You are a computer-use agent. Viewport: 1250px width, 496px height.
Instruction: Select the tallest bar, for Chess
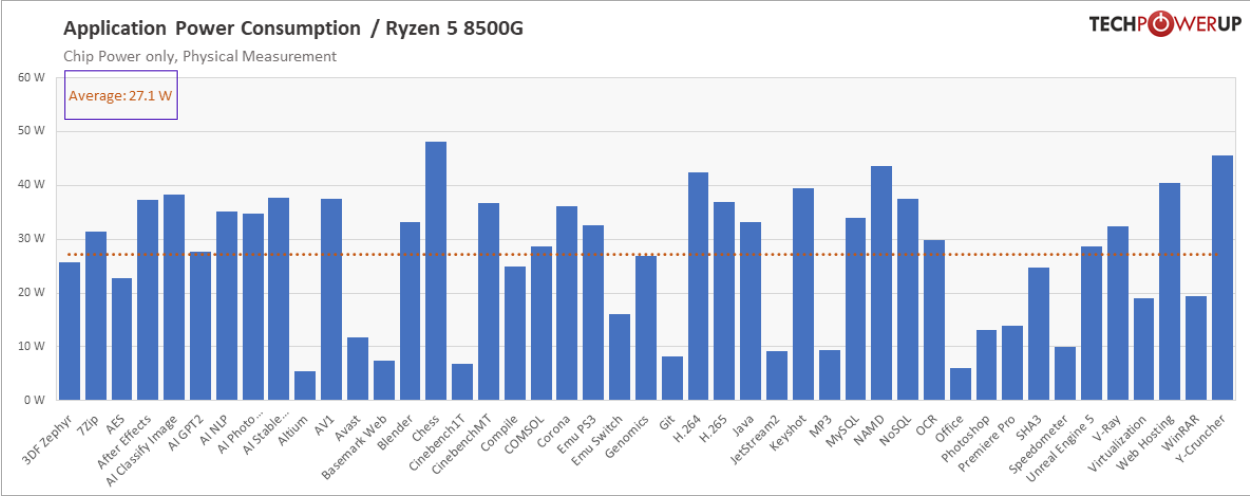436,271
